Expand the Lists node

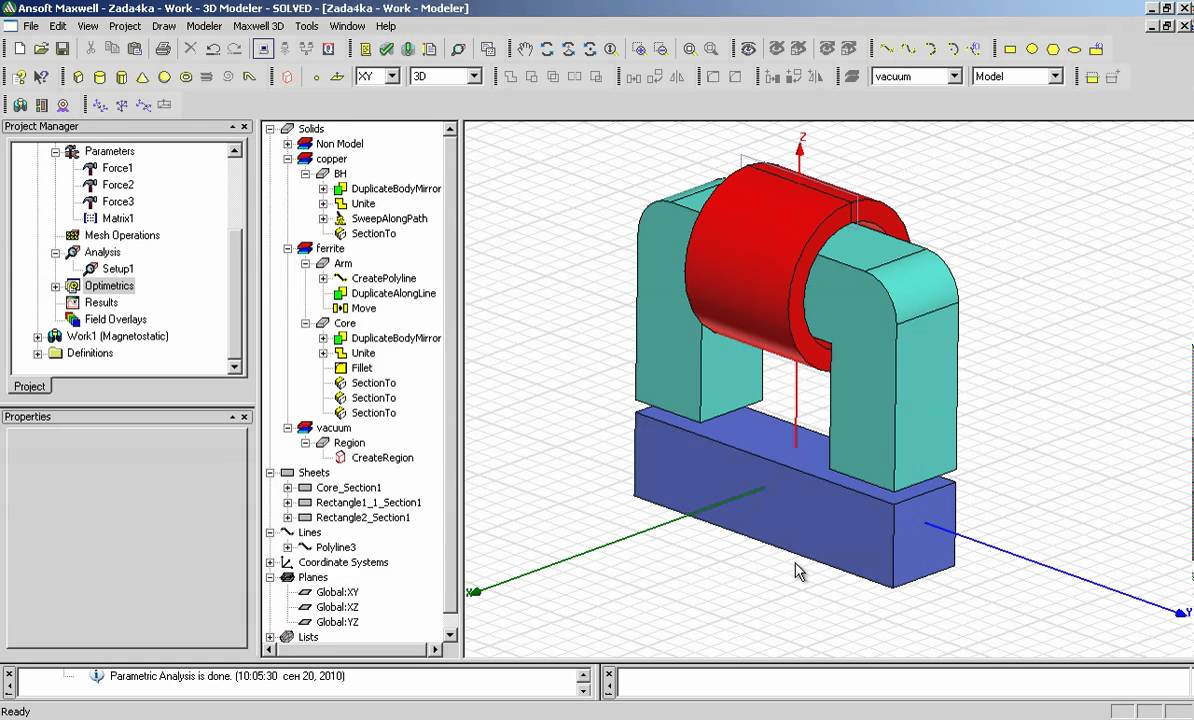pos(270,637)
